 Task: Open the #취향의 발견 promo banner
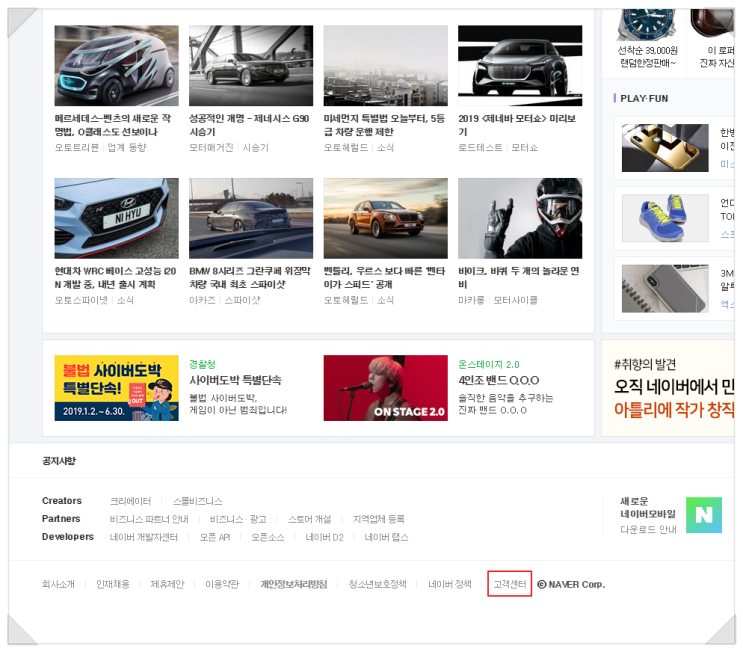click(x=668, y=388)
